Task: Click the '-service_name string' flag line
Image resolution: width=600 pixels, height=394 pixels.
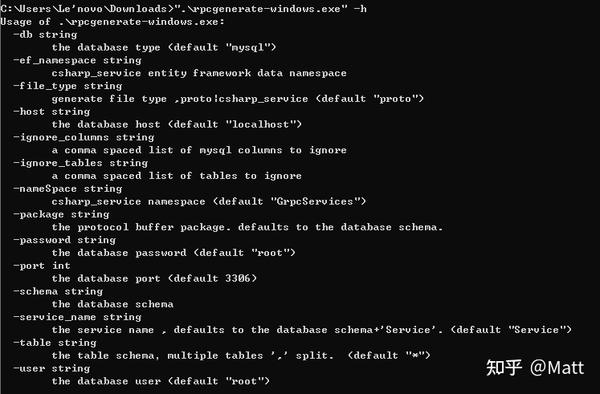Action: [x=77, y=317]
